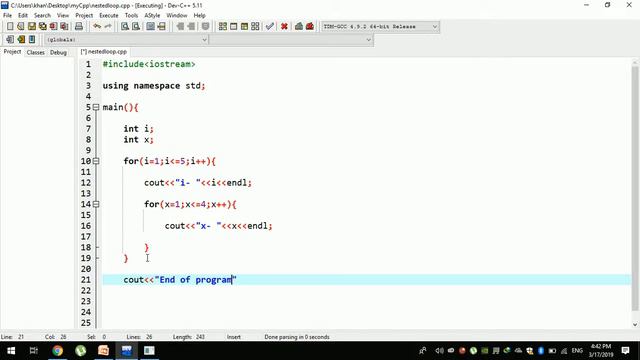Viewport: 640px width, 360px height.
Task: Click the ENG language indicator
Action: (x=577, y=351)
